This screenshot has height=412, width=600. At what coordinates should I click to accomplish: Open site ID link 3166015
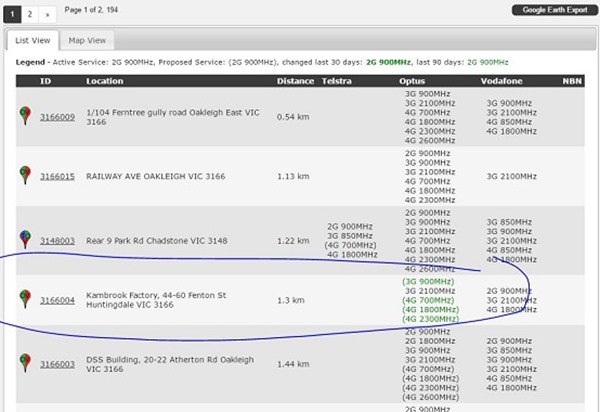pyautogui.click(x=57, y=176)
